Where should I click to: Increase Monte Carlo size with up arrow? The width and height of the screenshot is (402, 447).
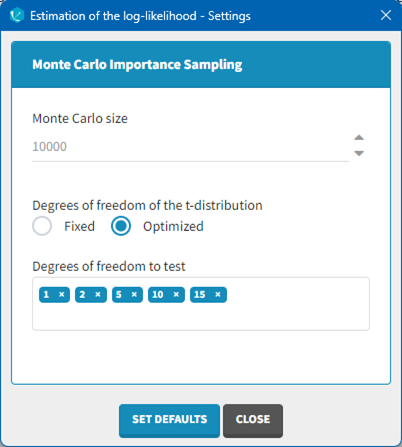[359, 137]
